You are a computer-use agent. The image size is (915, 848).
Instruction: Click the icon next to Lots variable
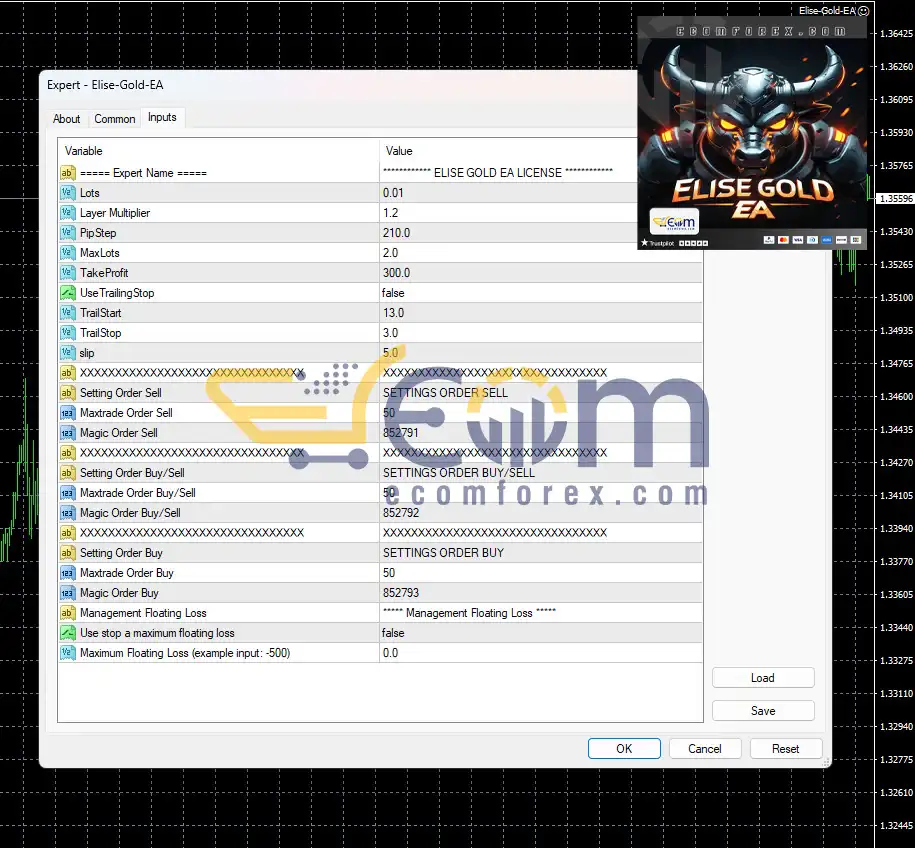point(68,193)
